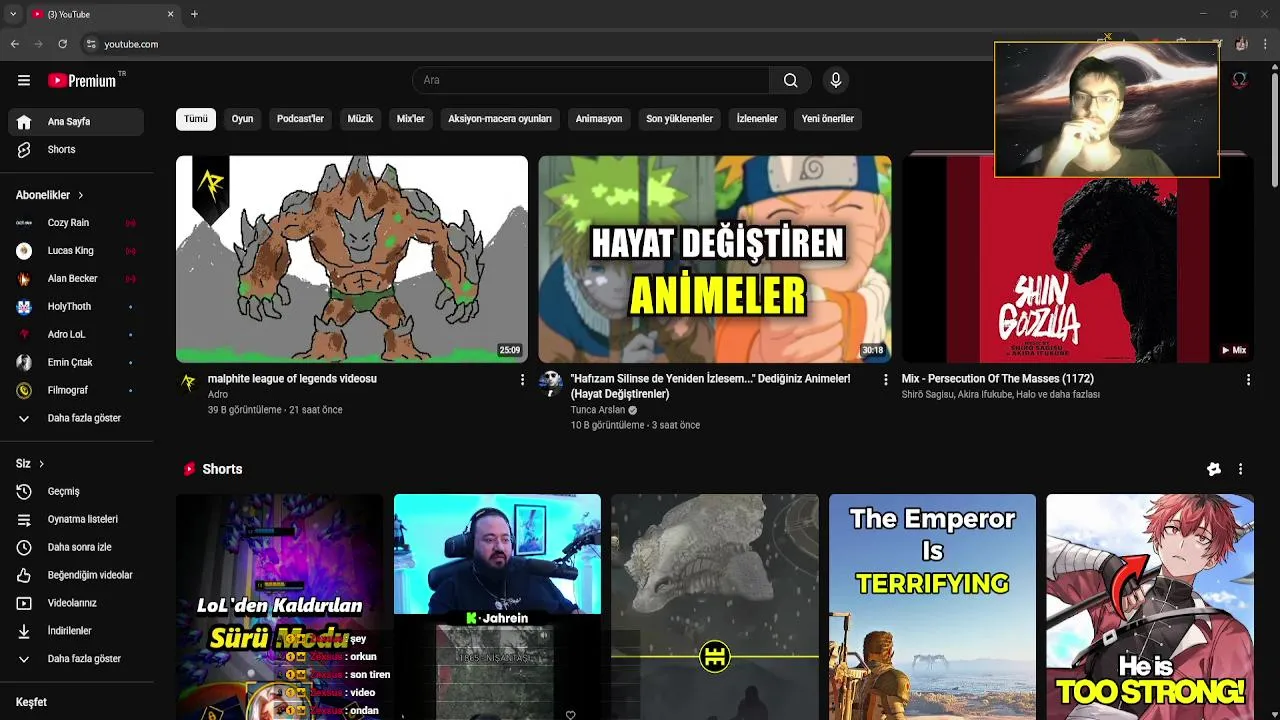Select the Podcast'ler filter chip
Image resolution: width=1280 pixels, height=720 pixels.
coord(300,119)
